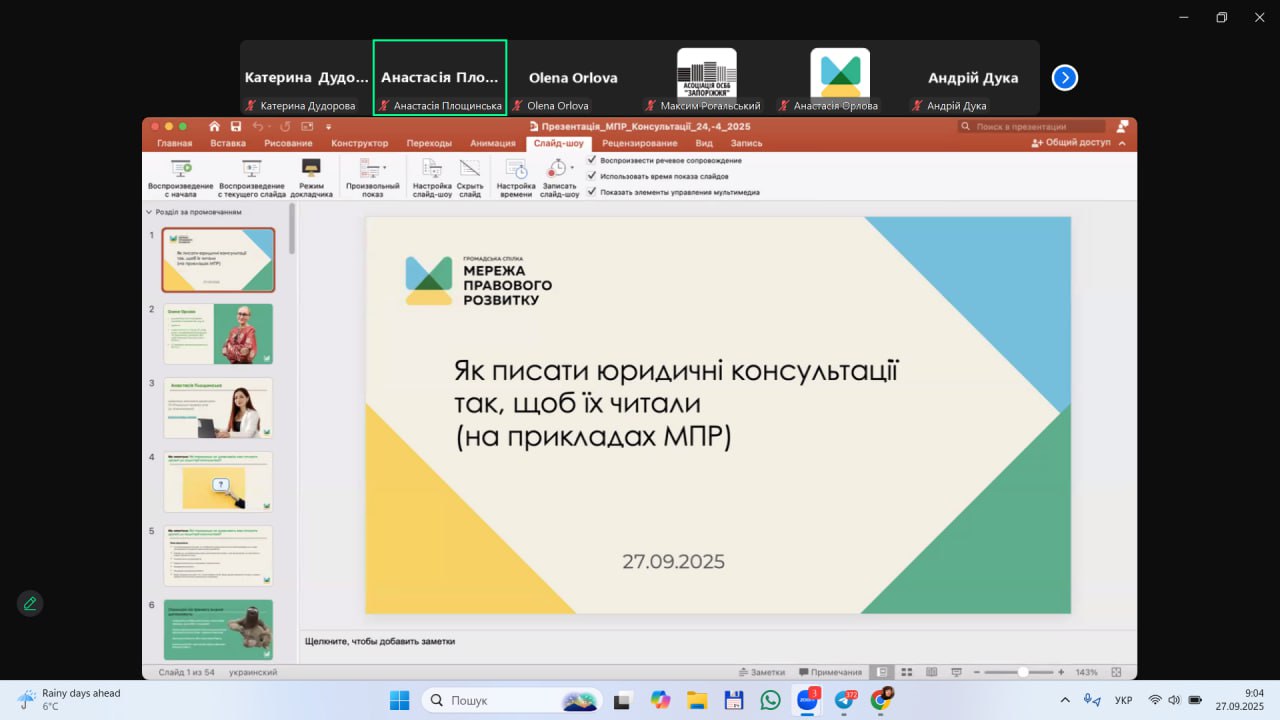This screenshot has height=720, width=1280.
Task: Switch to slide sorter view in status bar
Action: coord(907,672)
